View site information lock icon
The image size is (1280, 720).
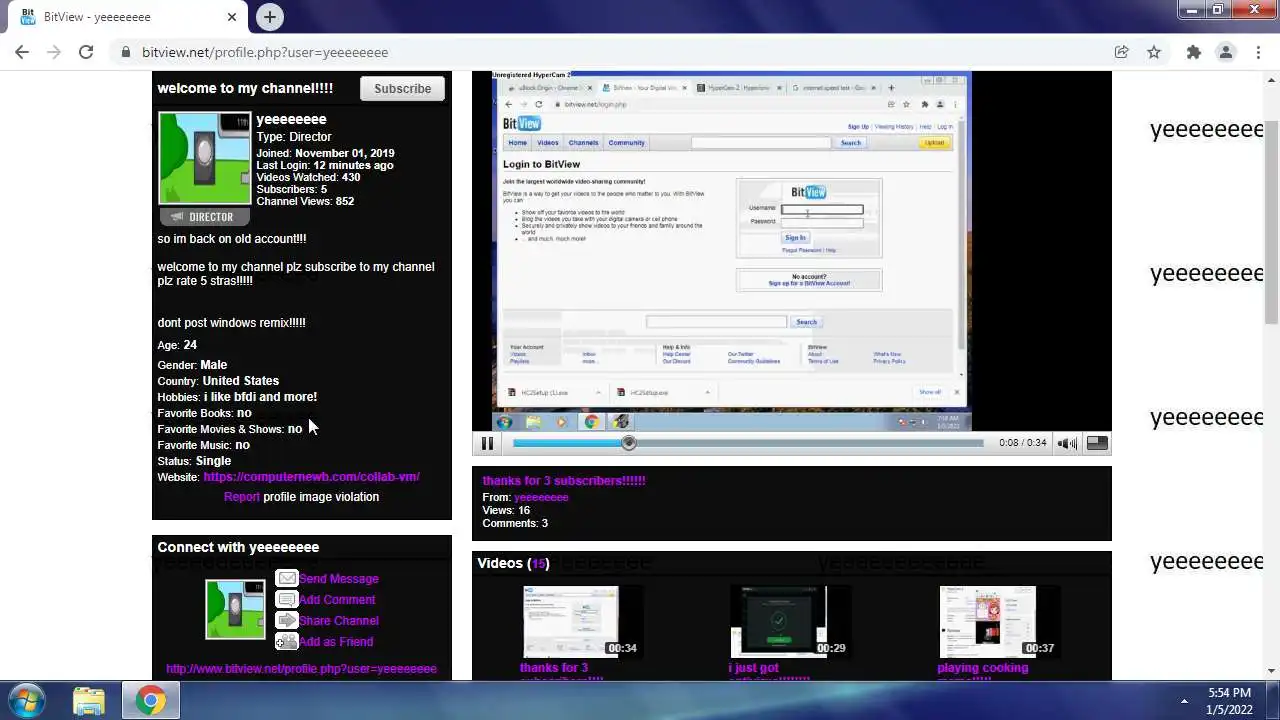125,52
